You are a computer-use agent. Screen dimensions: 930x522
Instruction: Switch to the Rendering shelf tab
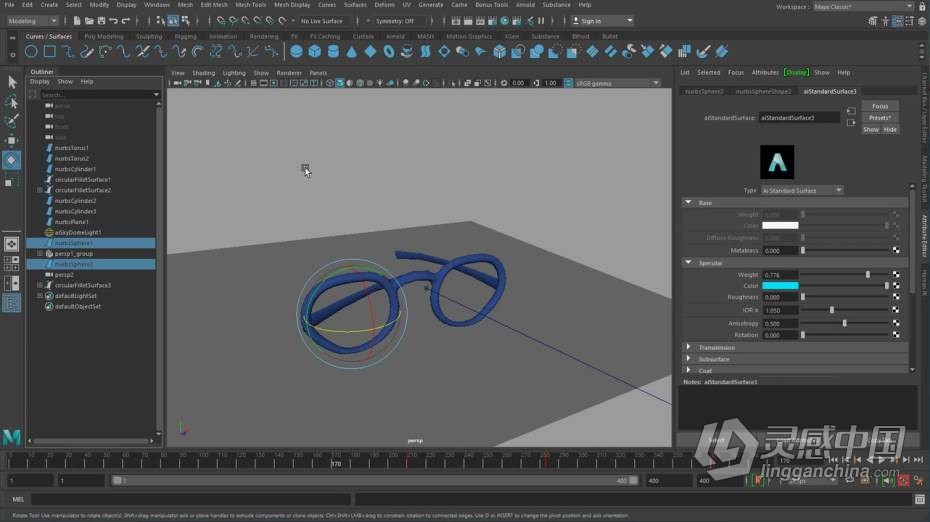(263, 36)
